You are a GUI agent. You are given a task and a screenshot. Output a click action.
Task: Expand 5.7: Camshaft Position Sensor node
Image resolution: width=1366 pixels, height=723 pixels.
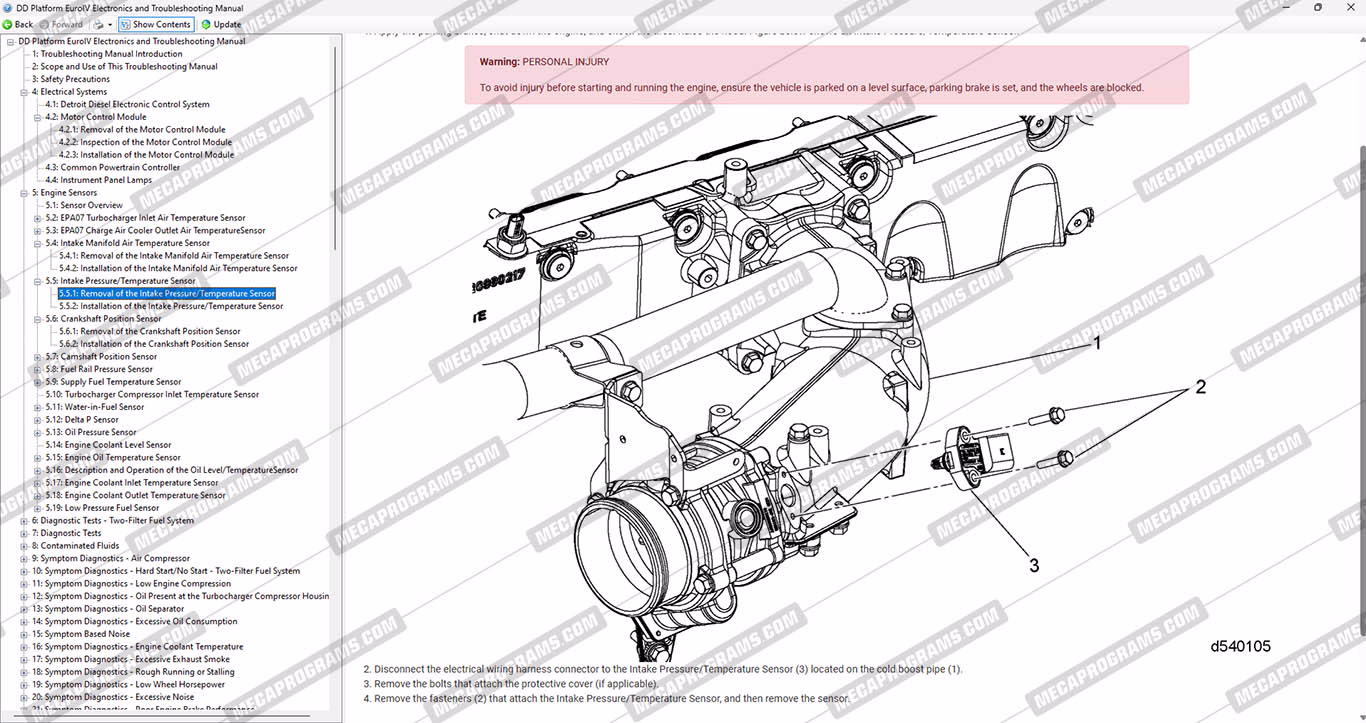pyautogui.click(x=38, y=357)
